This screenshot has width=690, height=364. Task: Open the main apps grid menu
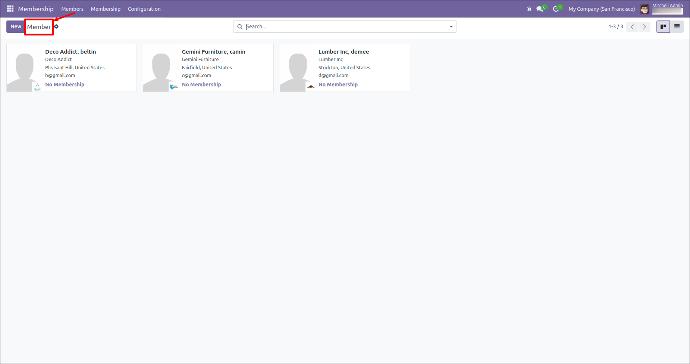point(10,9)
